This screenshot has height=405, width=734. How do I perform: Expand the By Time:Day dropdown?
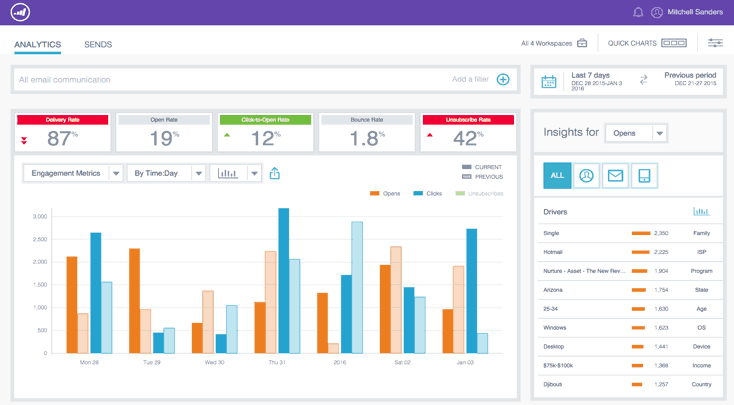166,173
